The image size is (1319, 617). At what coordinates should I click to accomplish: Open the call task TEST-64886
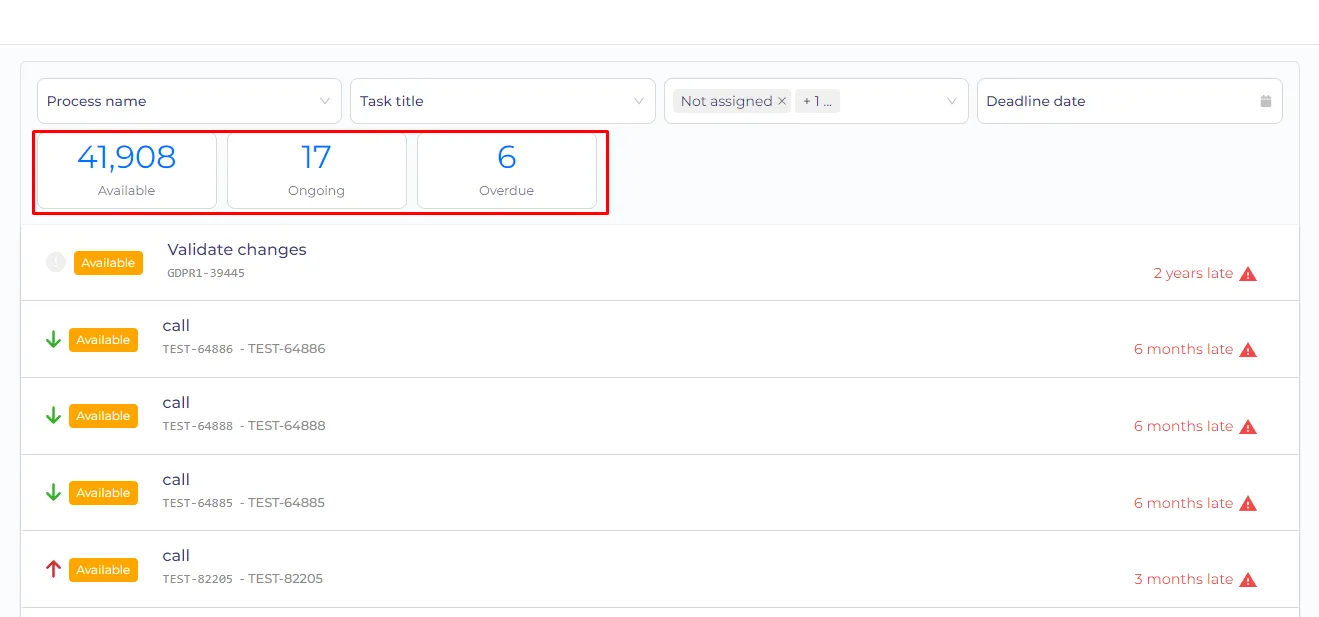click(660, 339)
